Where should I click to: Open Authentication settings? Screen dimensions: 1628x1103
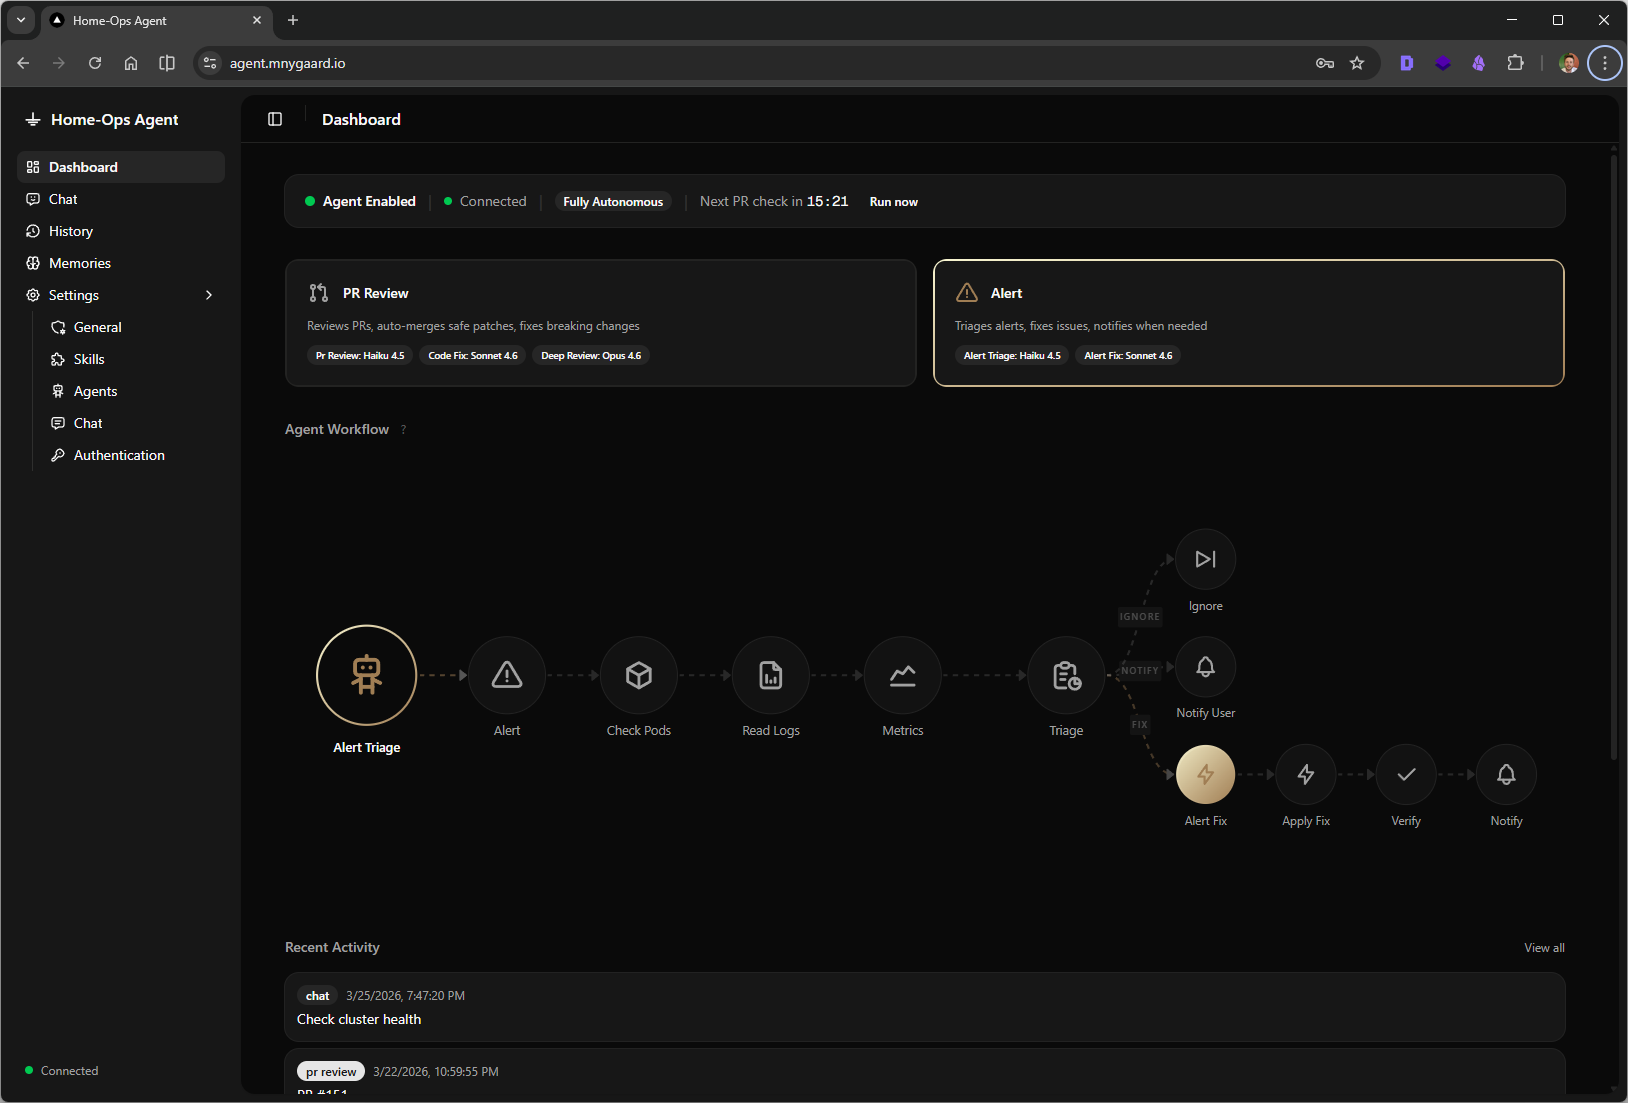[x=133, y=455]
